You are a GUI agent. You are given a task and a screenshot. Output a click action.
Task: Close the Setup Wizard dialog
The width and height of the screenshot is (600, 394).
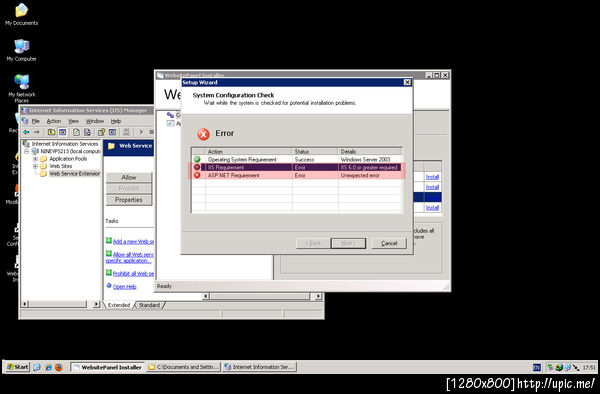pyautogui.click(x=407, y=82)
